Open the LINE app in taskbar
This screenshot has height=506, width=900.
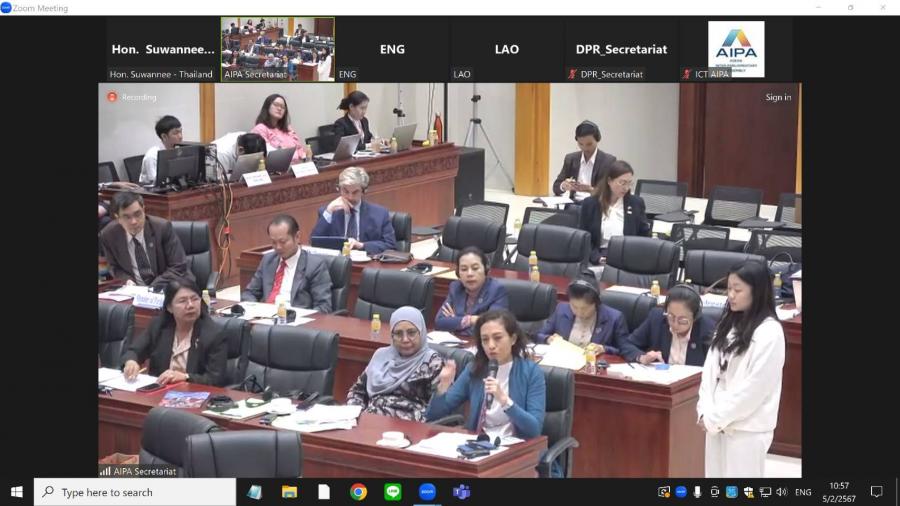click(392, 492)
